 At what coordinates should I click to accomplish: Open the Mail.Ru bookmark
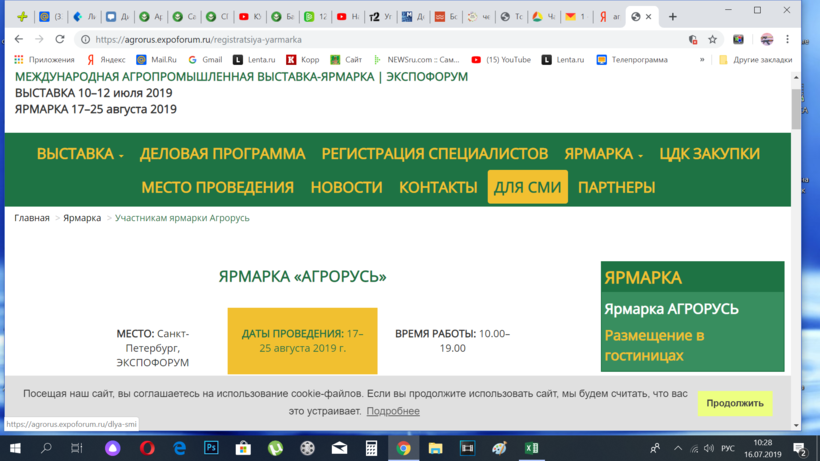(x=156, y=60)
